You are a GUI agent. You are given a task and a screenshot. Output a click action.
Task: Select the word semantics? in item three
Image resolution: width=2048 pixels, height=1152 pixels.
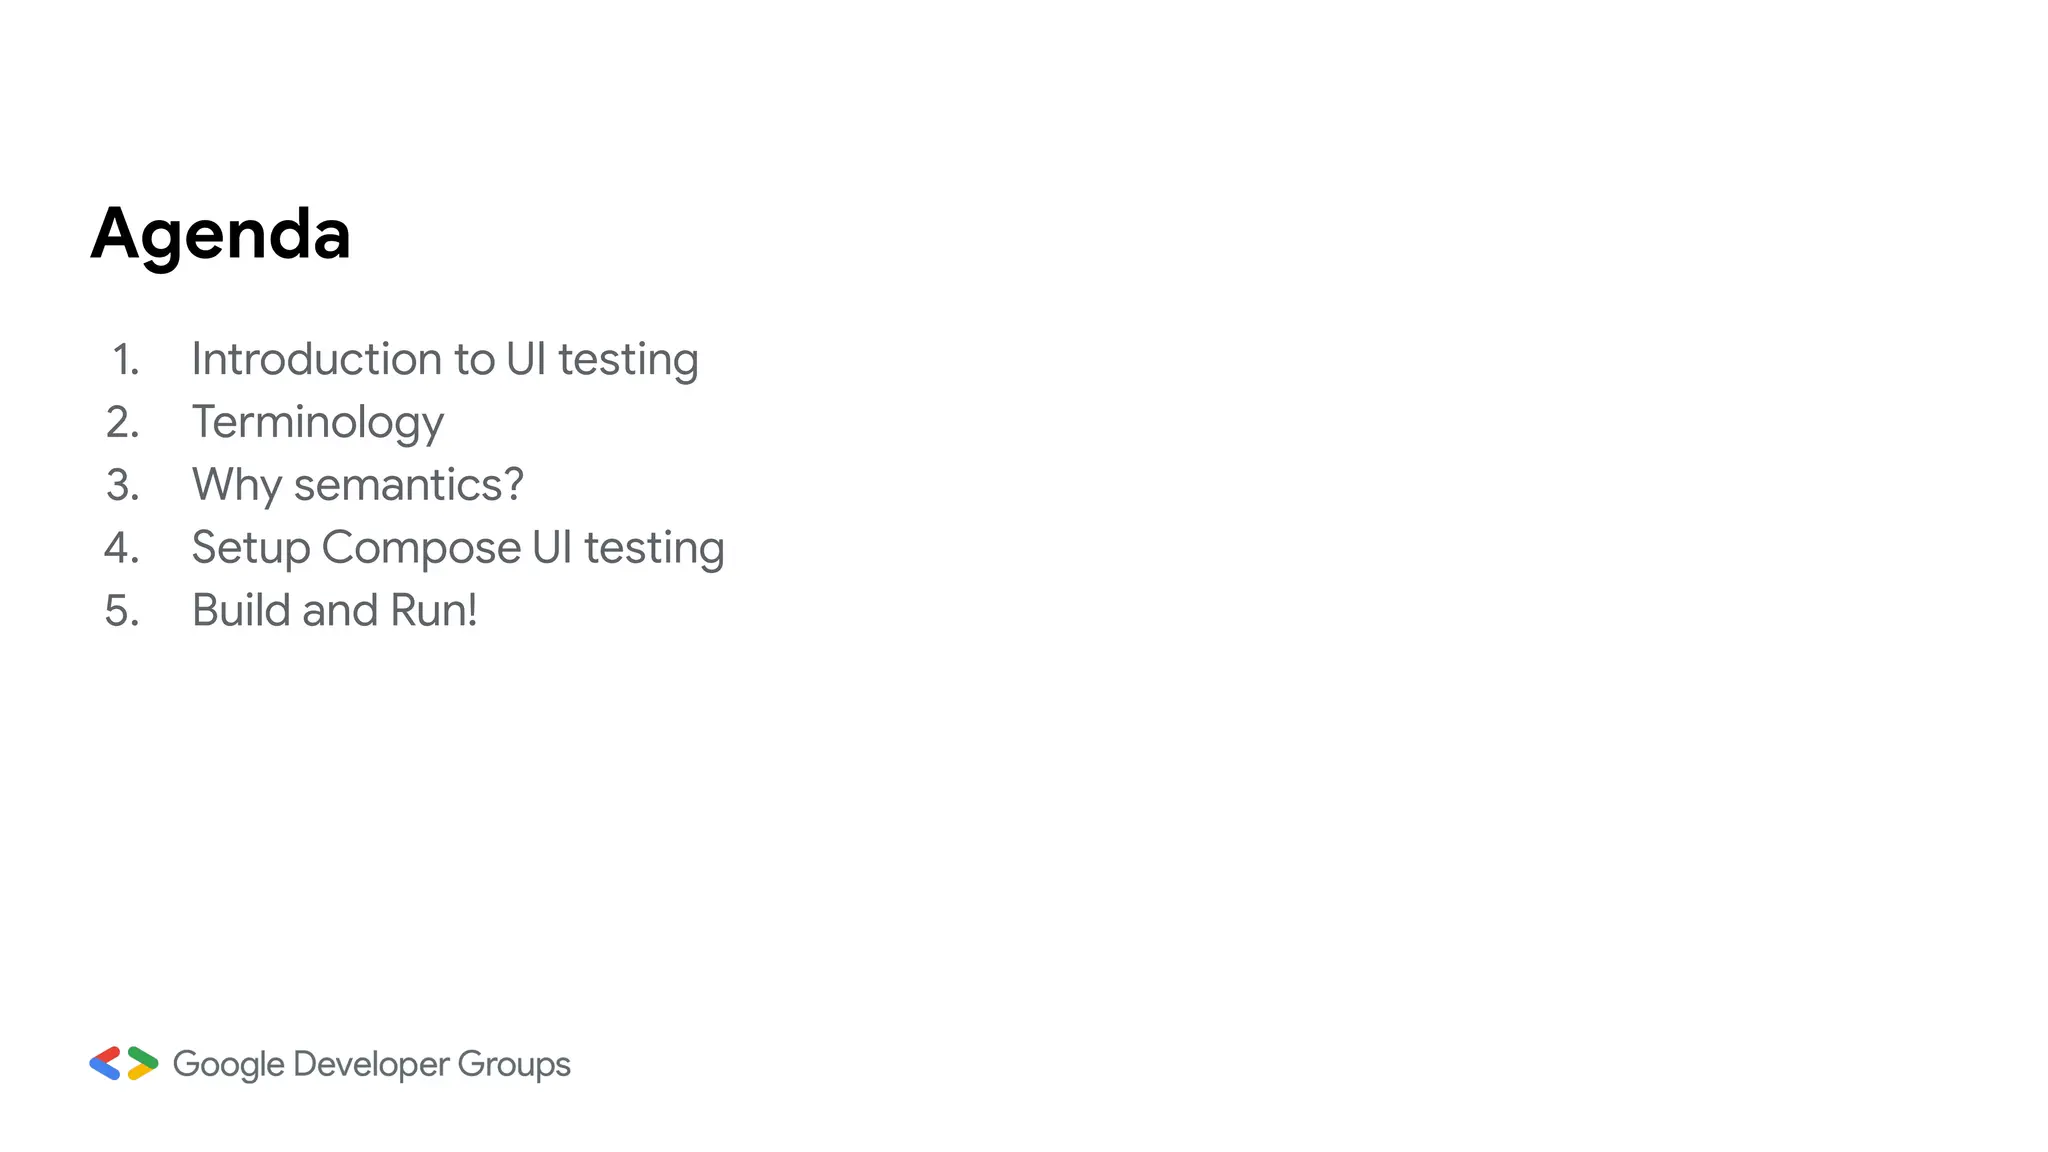[x=408, y=485]
